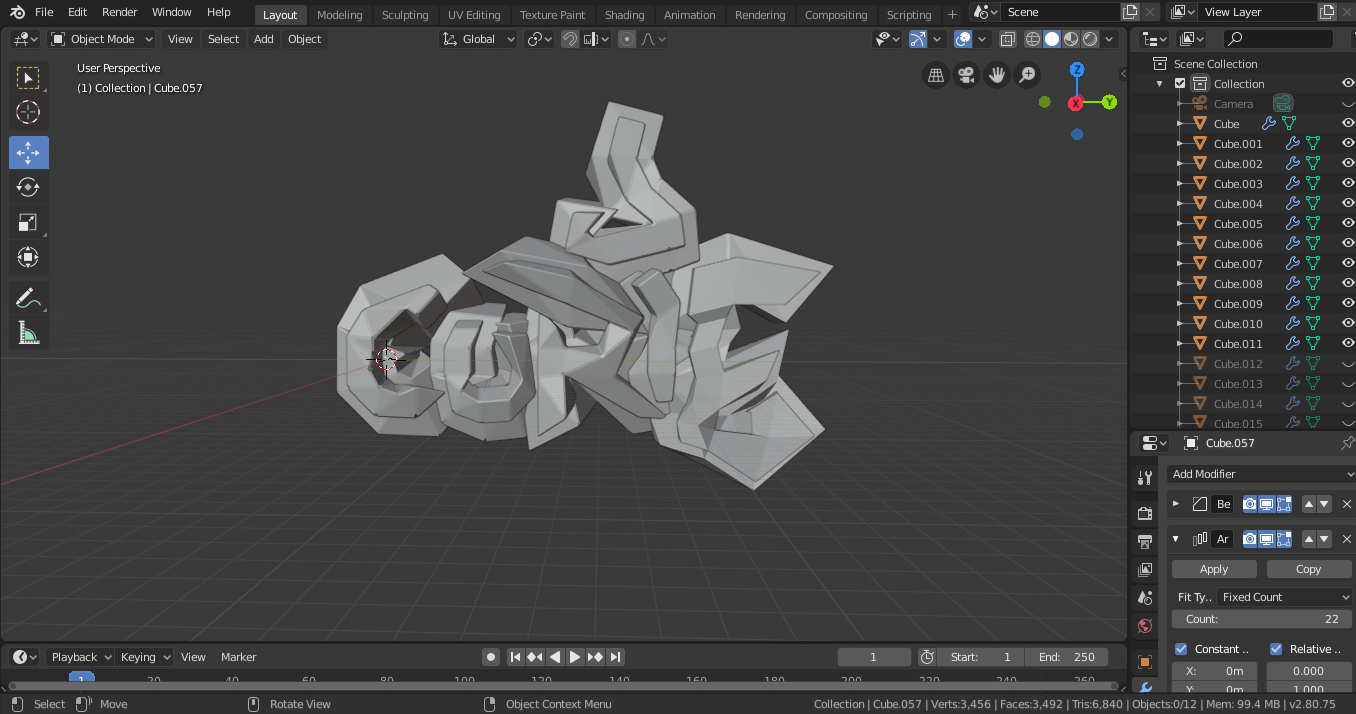Expand the Fit Type Fixed Count dropdown
Image resolution: width=1356 pixels, height=714 pixels.
pos(1284,597)
